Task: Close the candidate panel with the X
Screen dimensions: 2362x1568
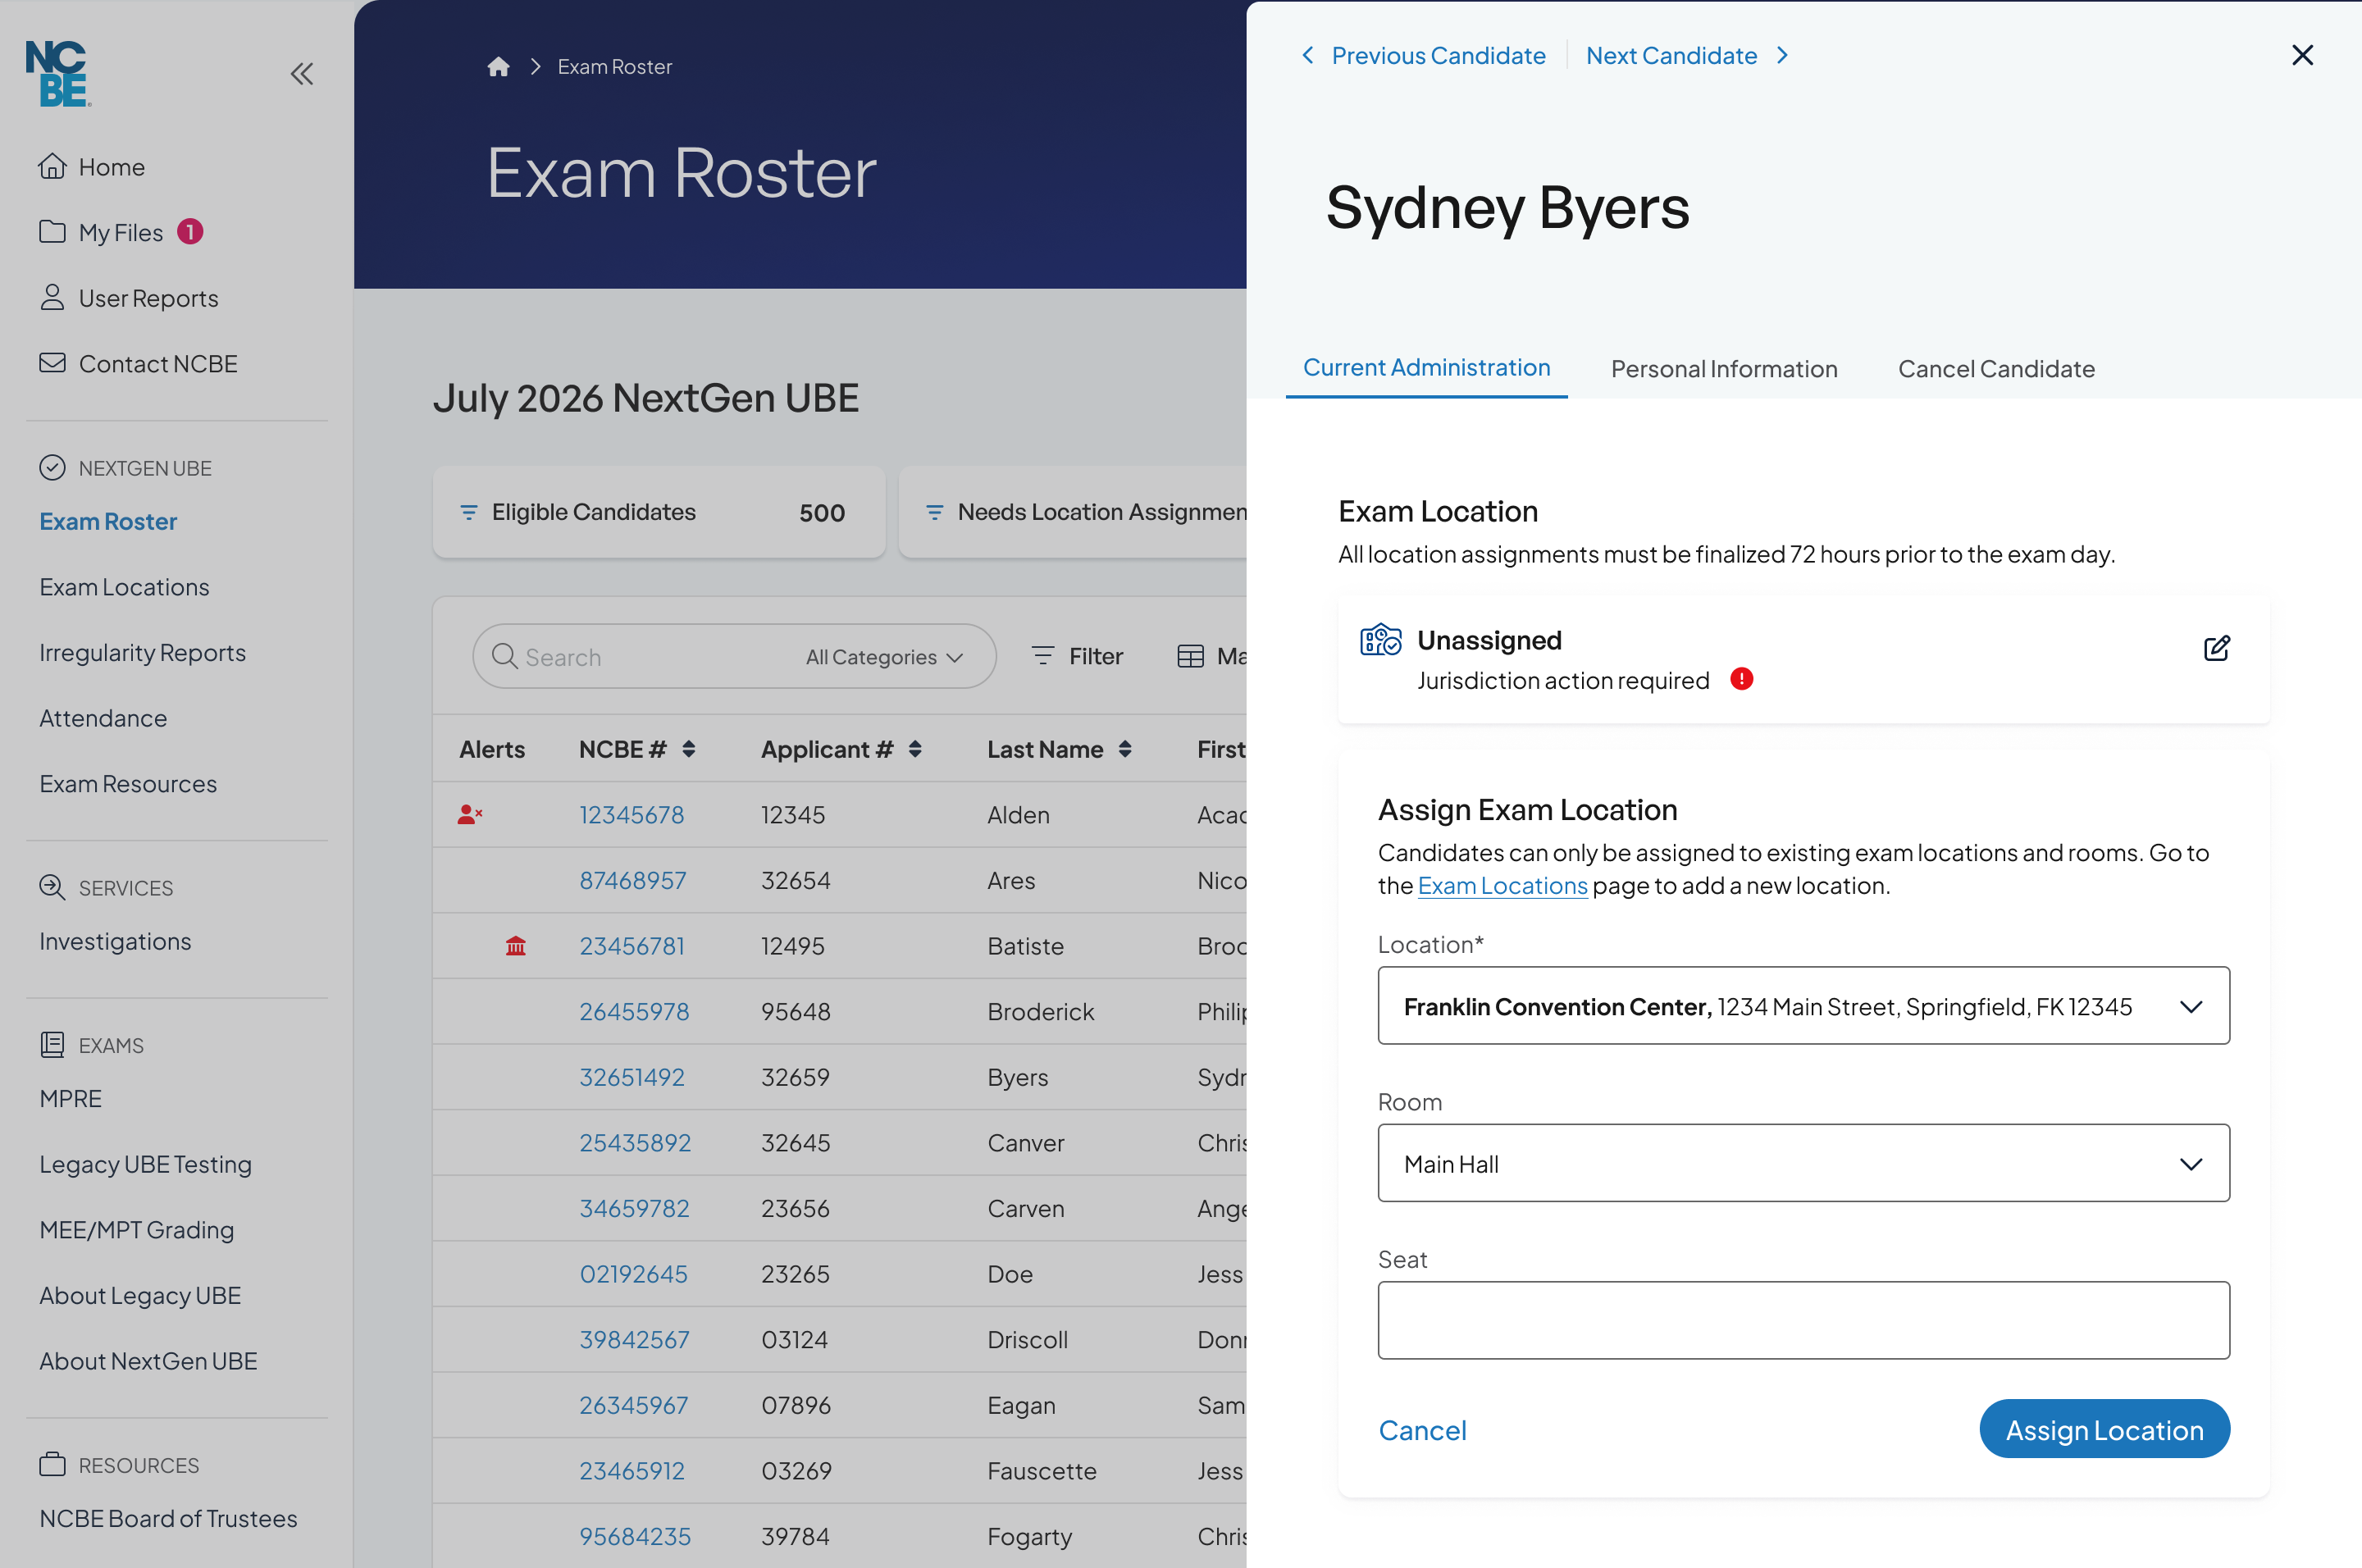Action: tap(2302, 56)
